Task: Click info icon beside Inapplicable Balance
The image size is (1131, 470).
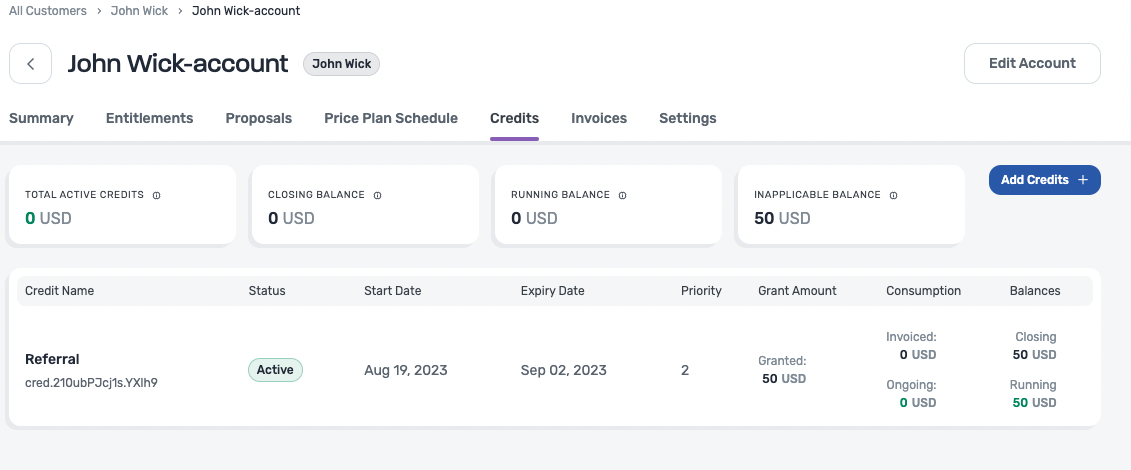Action: click(x=893, y=196)
